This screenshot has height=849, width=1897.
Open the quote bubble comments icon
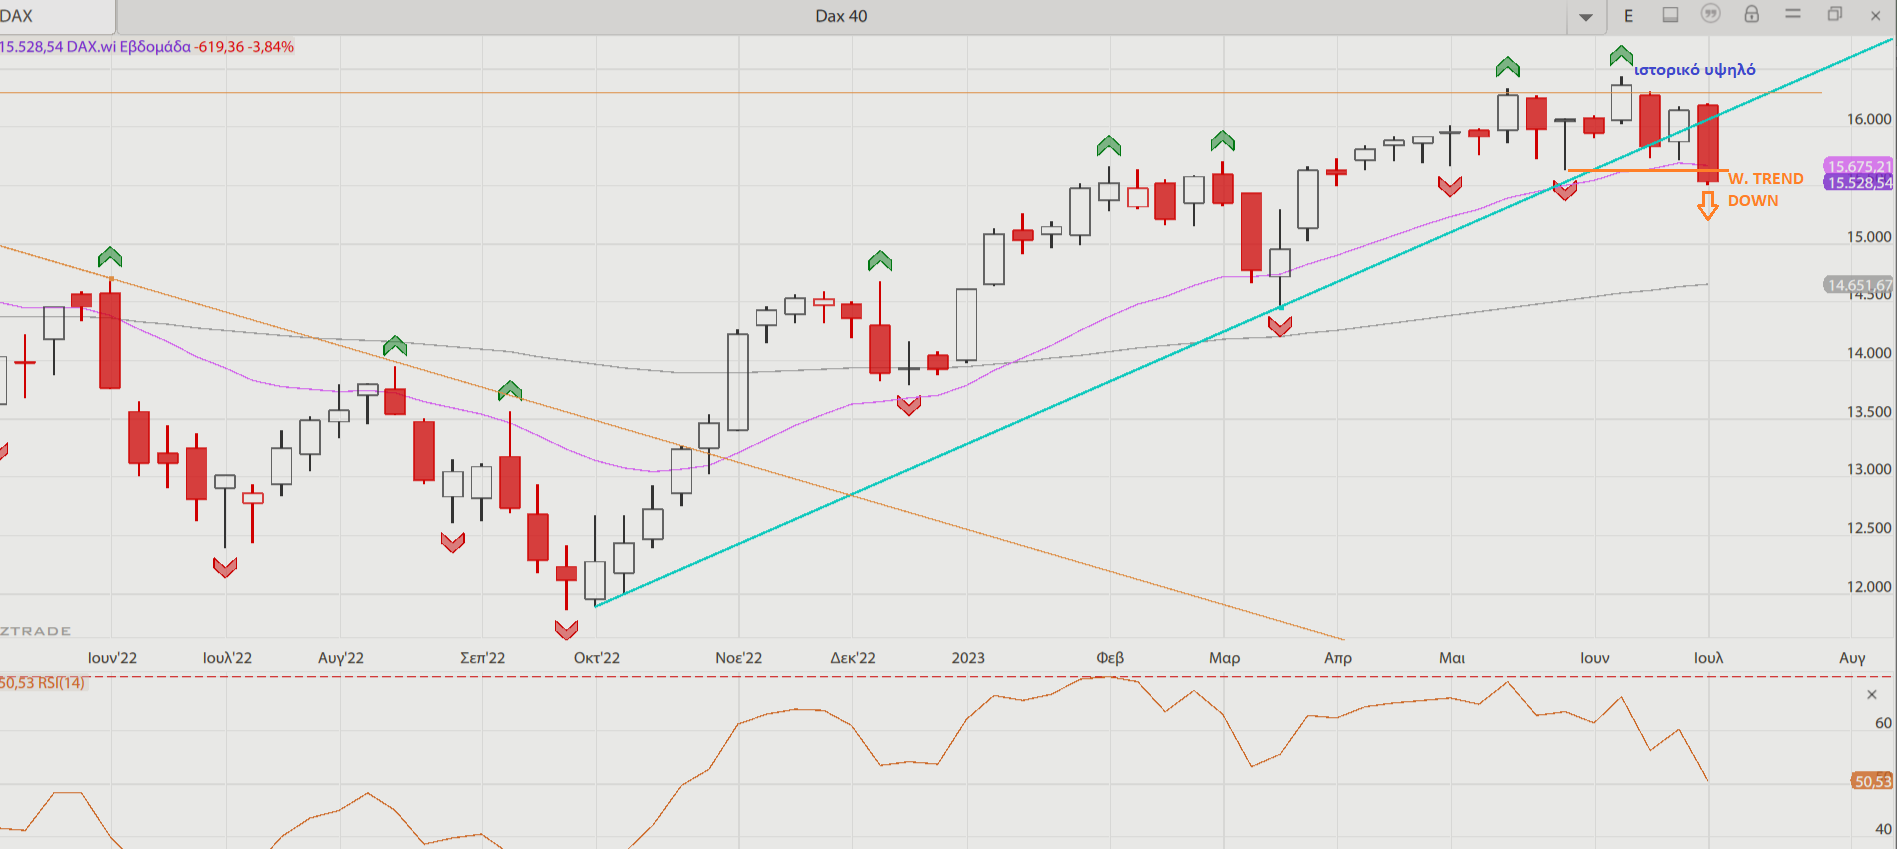(1711, 14)
